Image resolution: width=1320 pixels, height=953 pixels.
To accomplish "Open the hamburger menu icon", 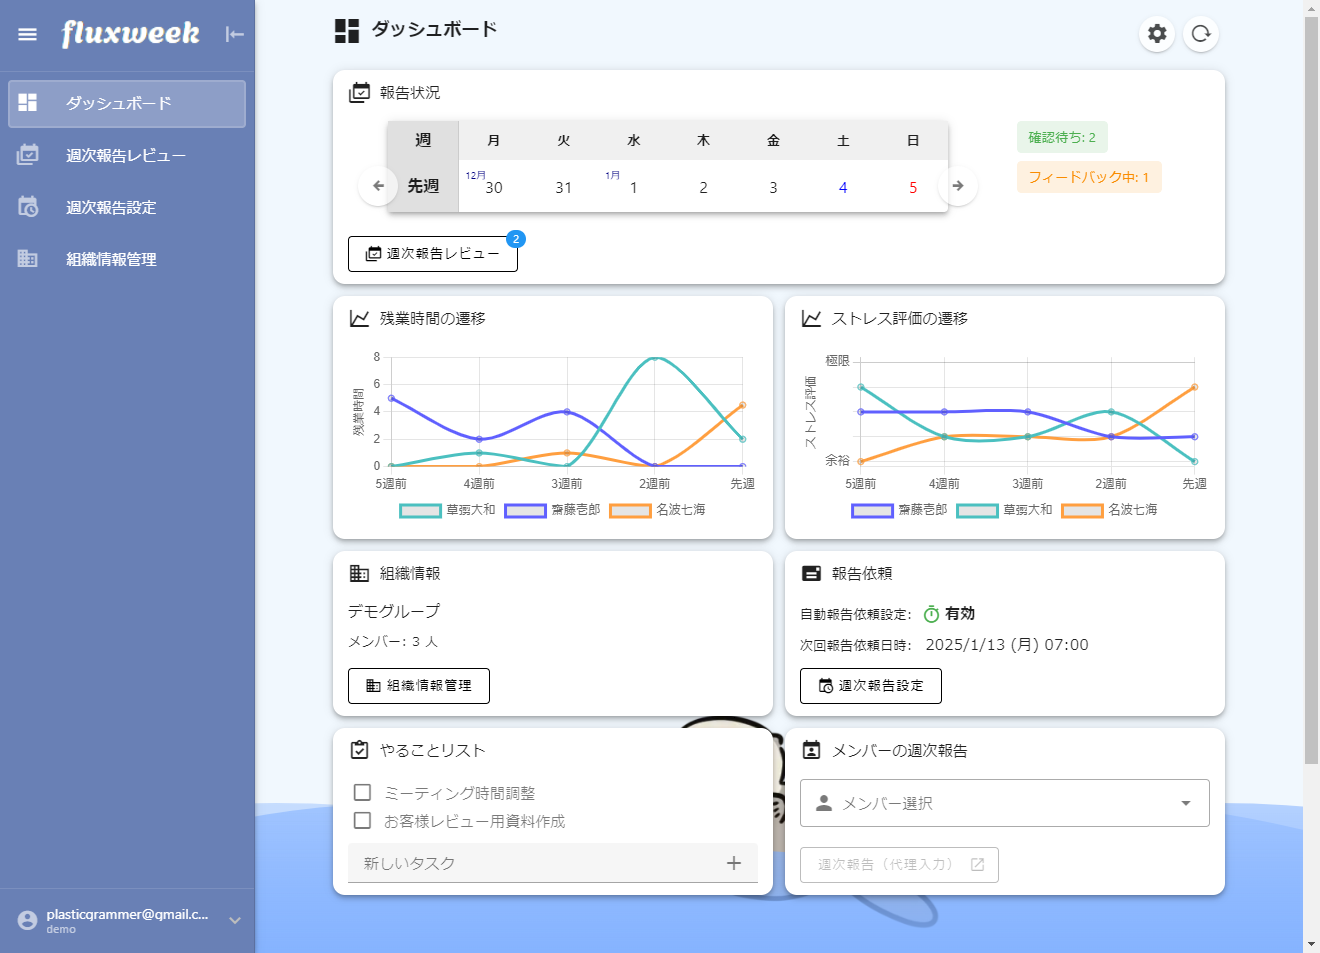I will click(x=27, y=34).
